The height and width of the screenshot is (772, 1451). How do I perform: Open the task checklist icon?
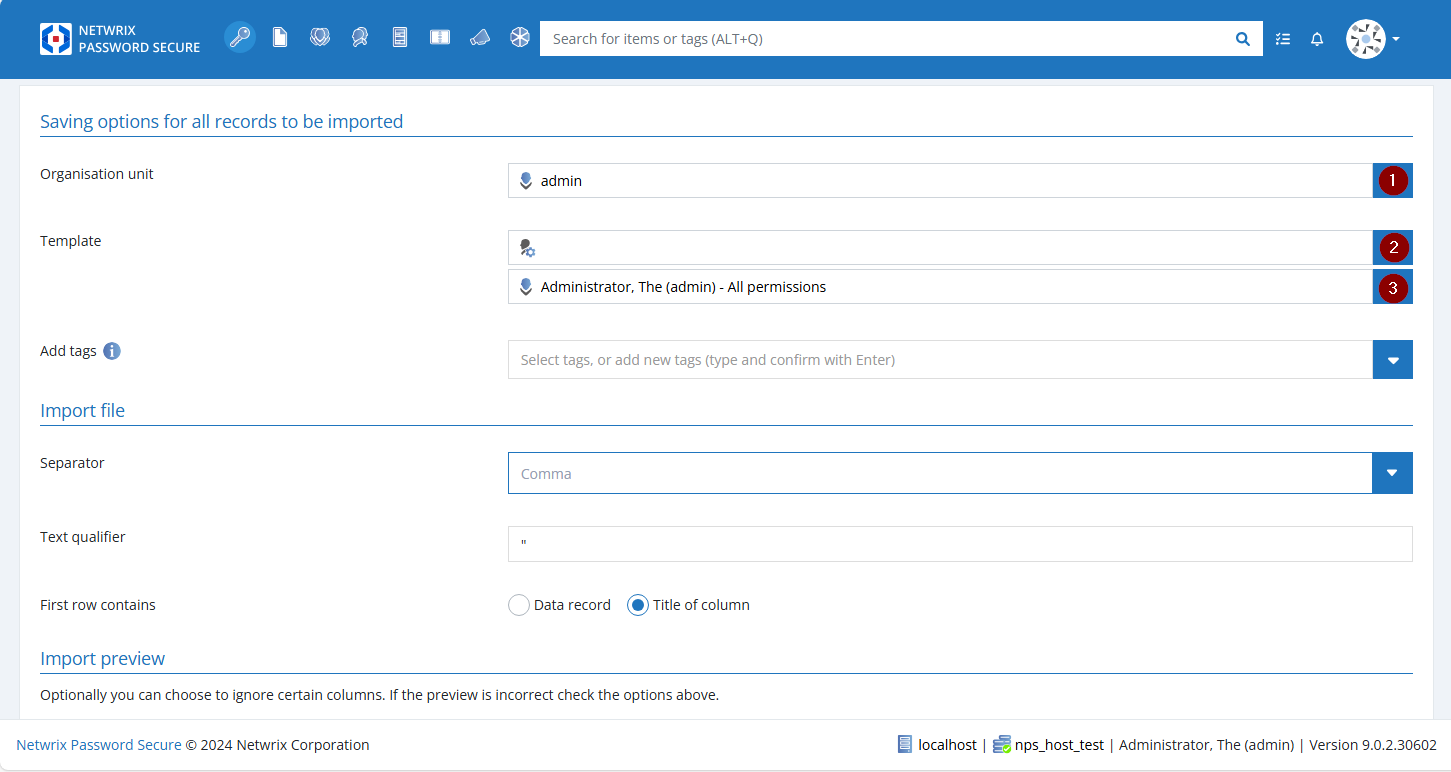[1283, 39]
